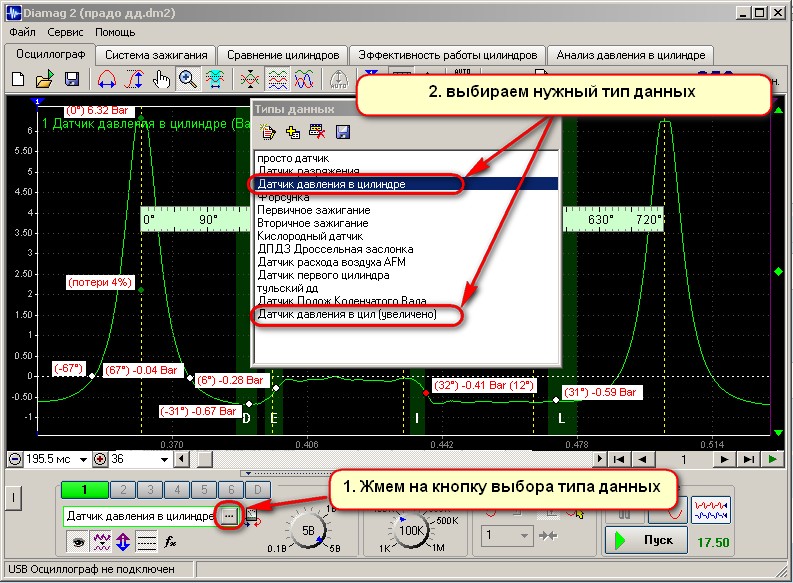Open the fx function icon

pyautogui.click(x=170, y=542)
